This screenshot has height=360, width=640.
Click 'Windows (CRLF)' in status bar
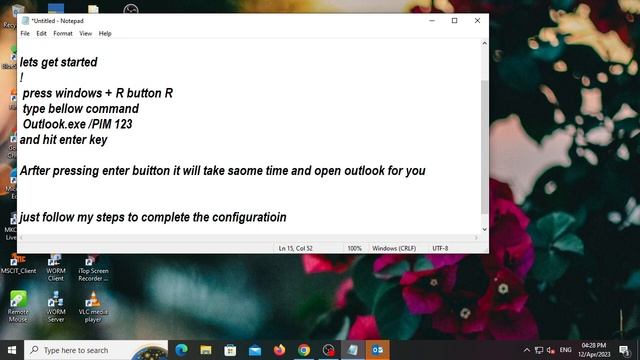click(x=394, y=248)
